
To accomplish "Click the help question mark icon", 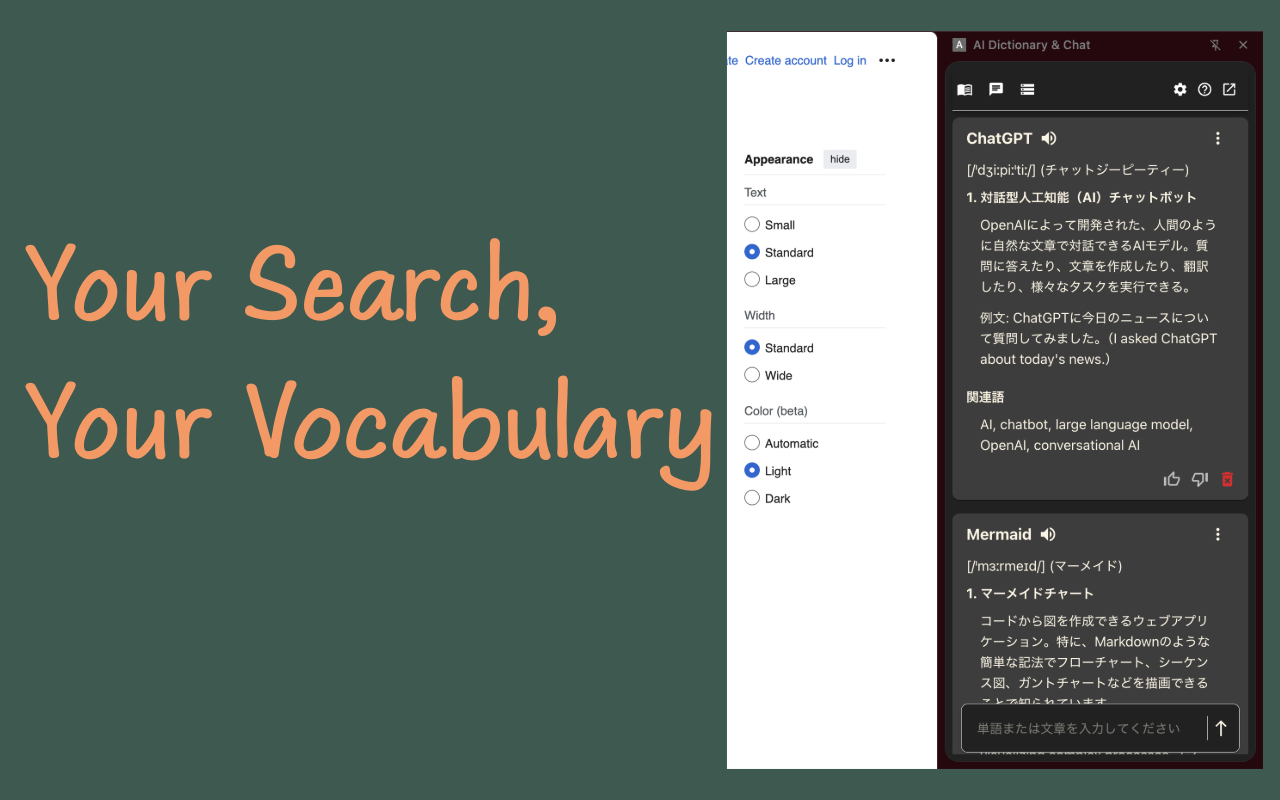I will click(1205, 89).
